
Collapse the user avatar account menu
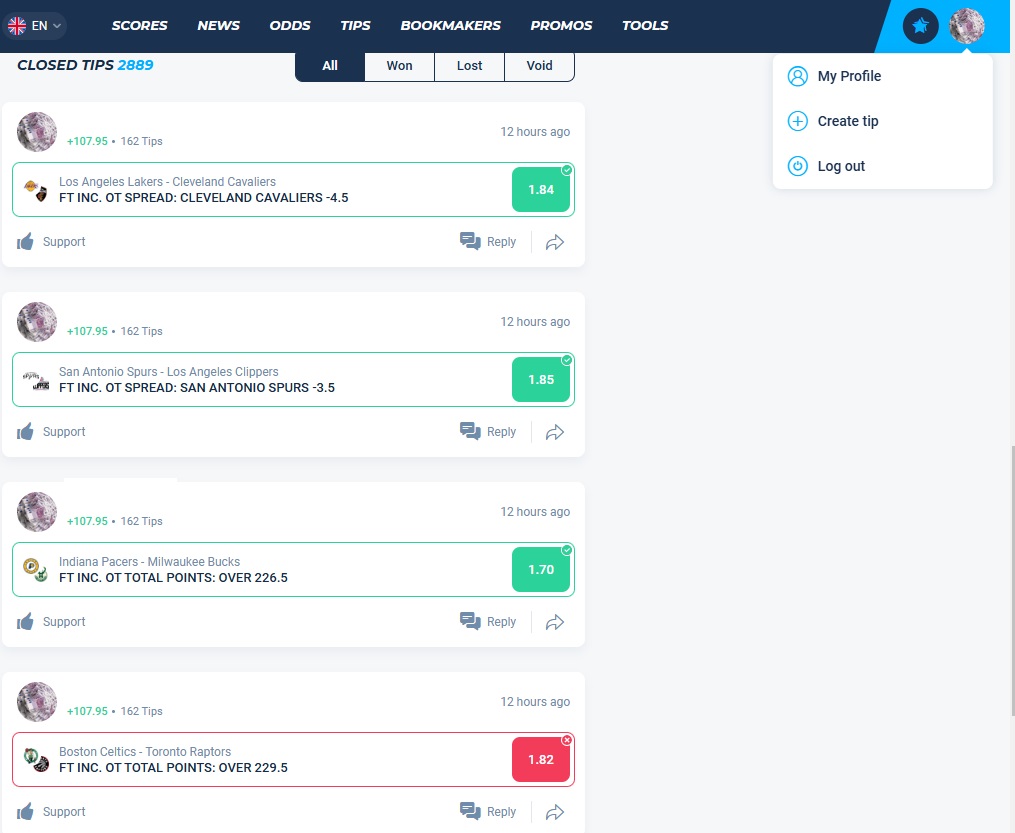(966, 26)
